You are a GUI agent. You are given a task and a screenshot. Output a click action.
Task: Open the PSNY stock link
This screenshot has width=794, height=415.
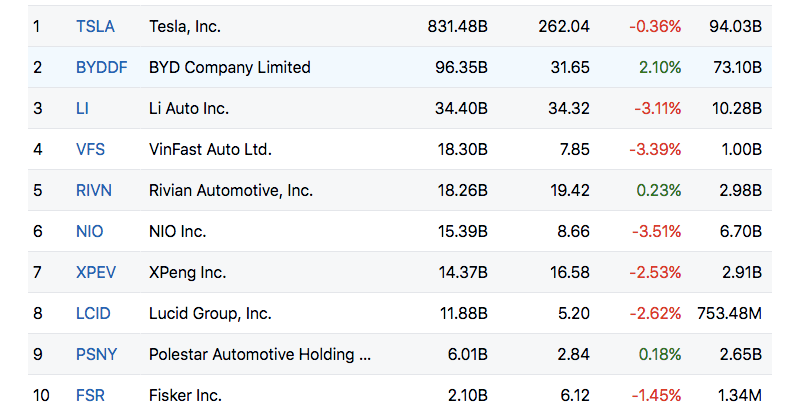(95, 354)
